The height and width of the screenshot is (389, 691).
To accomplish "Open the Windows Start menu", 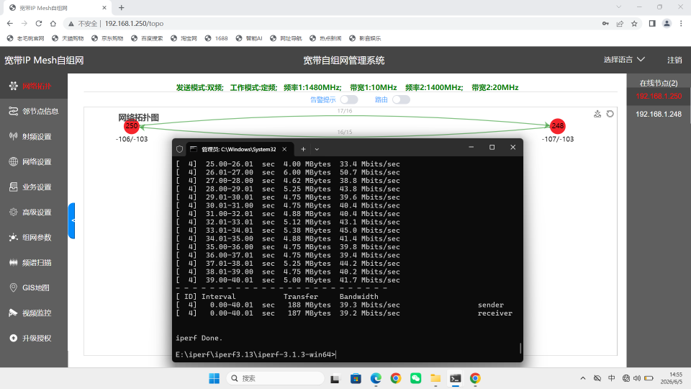I will (x=214, y=378).
